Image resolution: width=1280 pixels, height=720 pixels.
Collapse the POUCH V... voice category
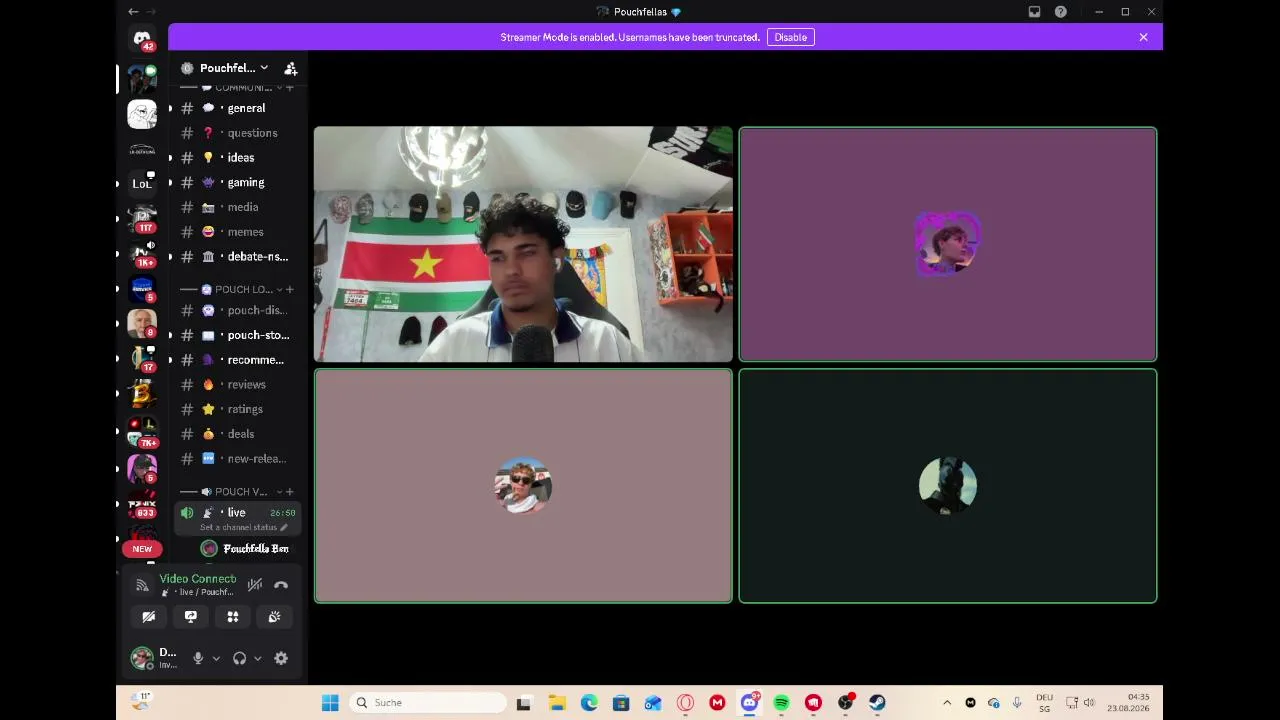click(x=234, y=492)
